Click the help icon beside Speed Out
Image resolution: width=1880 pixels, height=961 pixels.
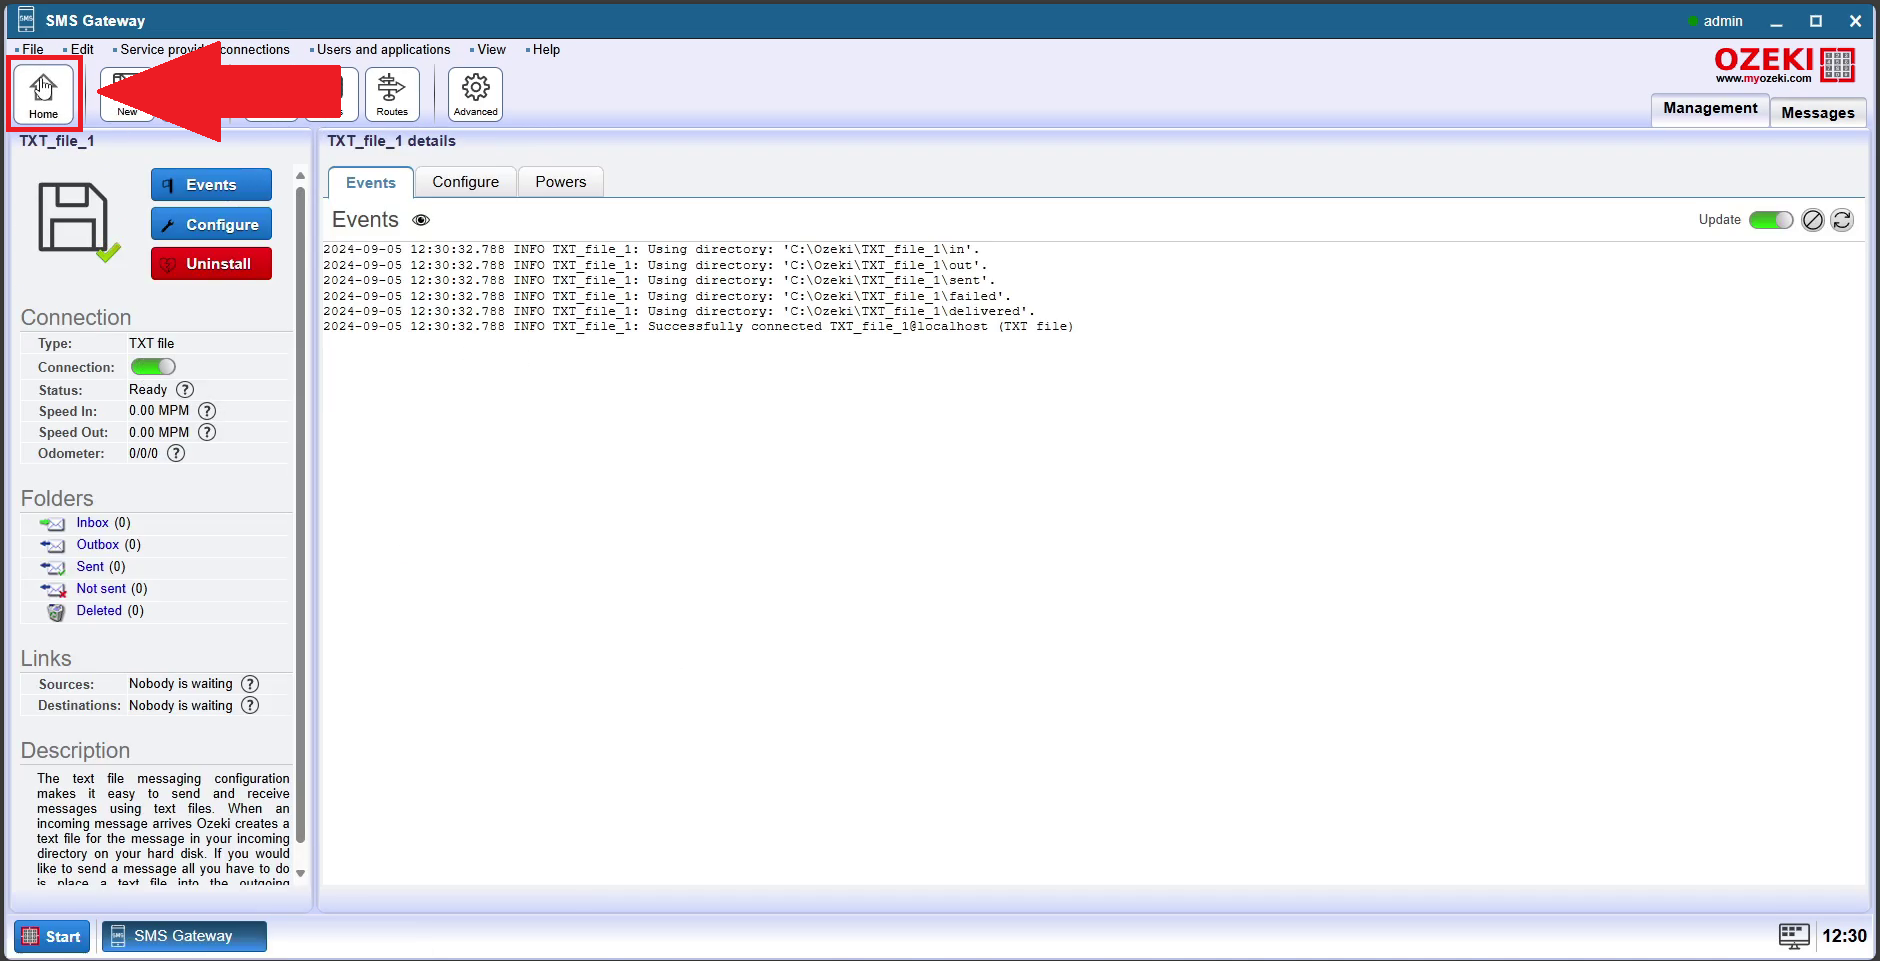click(207, 432)
